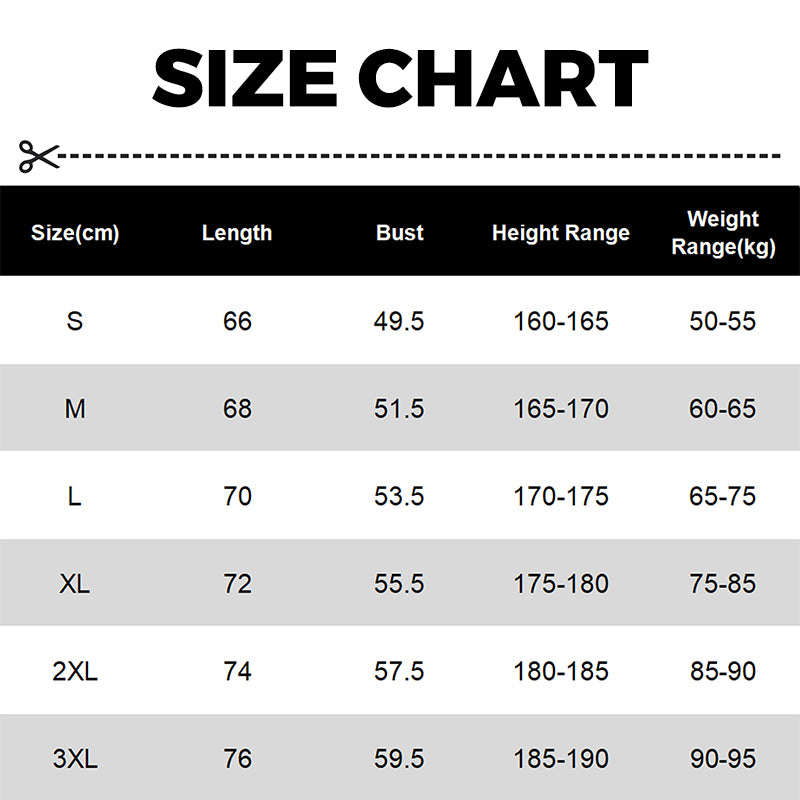The height and width of the screenshot is (800, 800).
Task: Select the L size row label
Action: click(75, 496)
